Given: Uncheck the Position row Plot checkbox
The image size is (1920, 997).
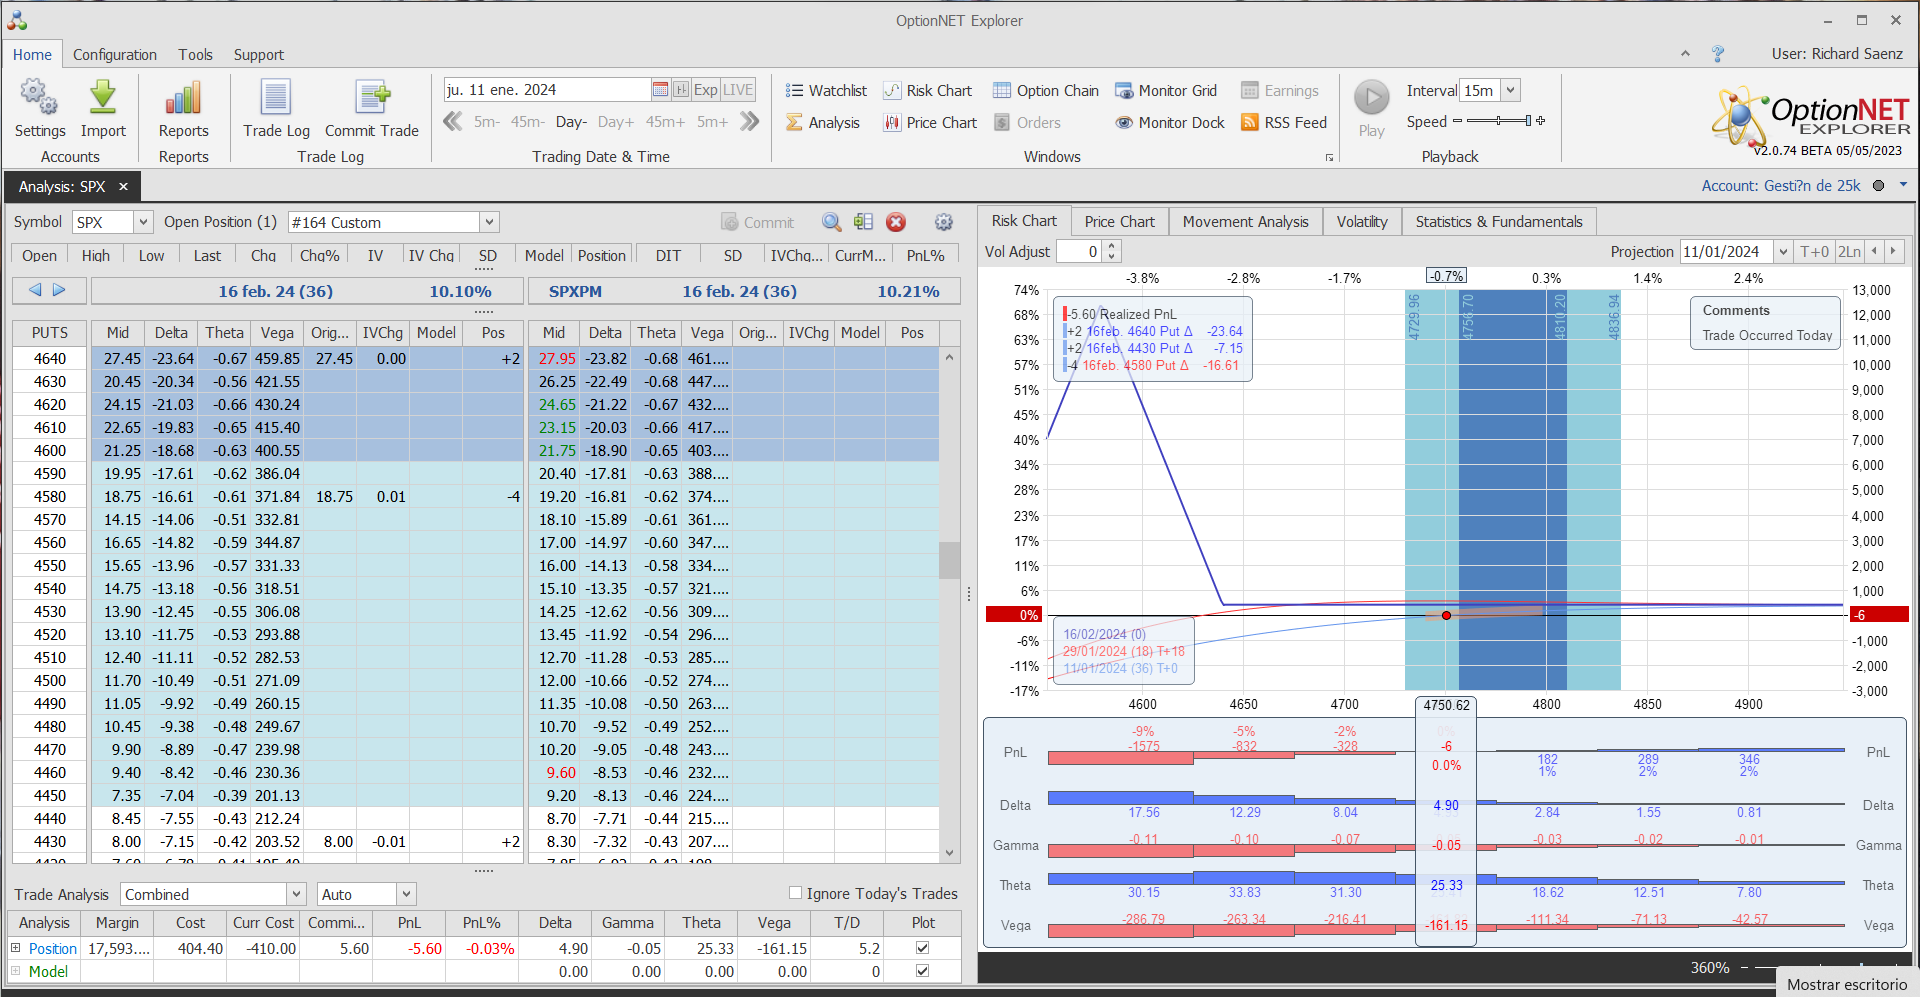Looking at the screenshot, I should (922, 948).
